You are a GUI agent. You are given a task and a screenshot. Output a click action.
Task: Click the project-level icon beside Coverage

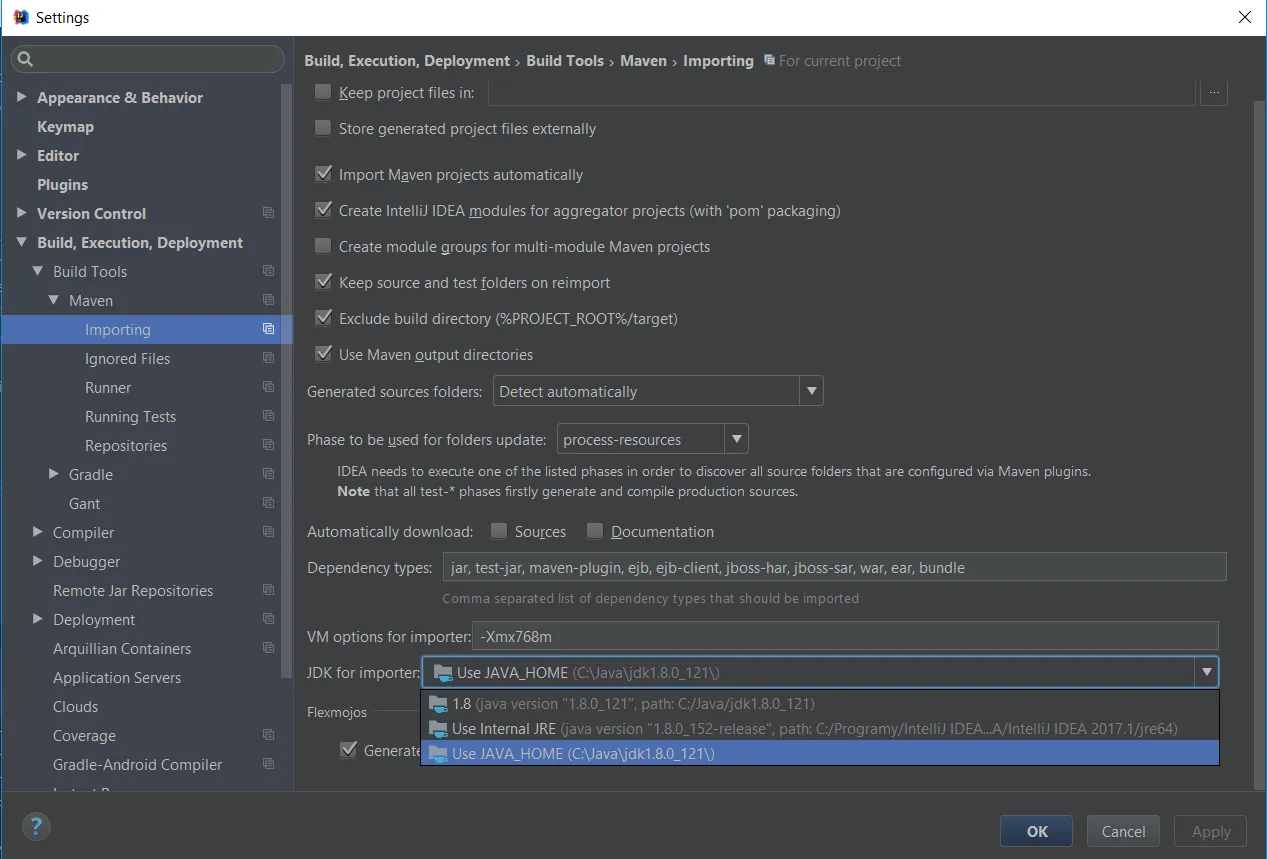[268, 735]
